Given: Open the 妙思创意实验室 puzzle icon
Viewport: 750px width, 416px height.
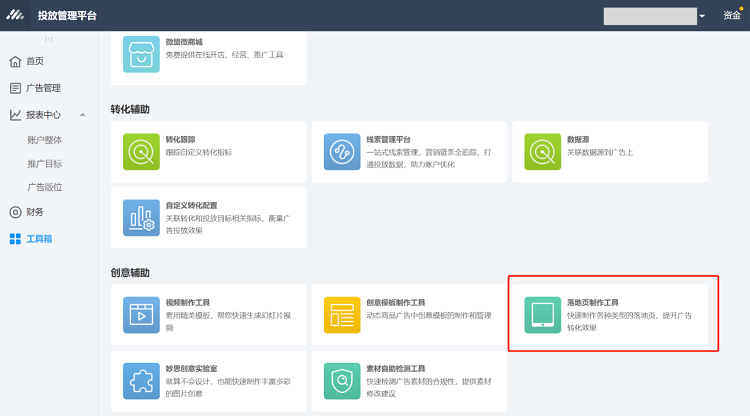Looking at the screenshot, I should pyautogui.click(x=141, y=381).
